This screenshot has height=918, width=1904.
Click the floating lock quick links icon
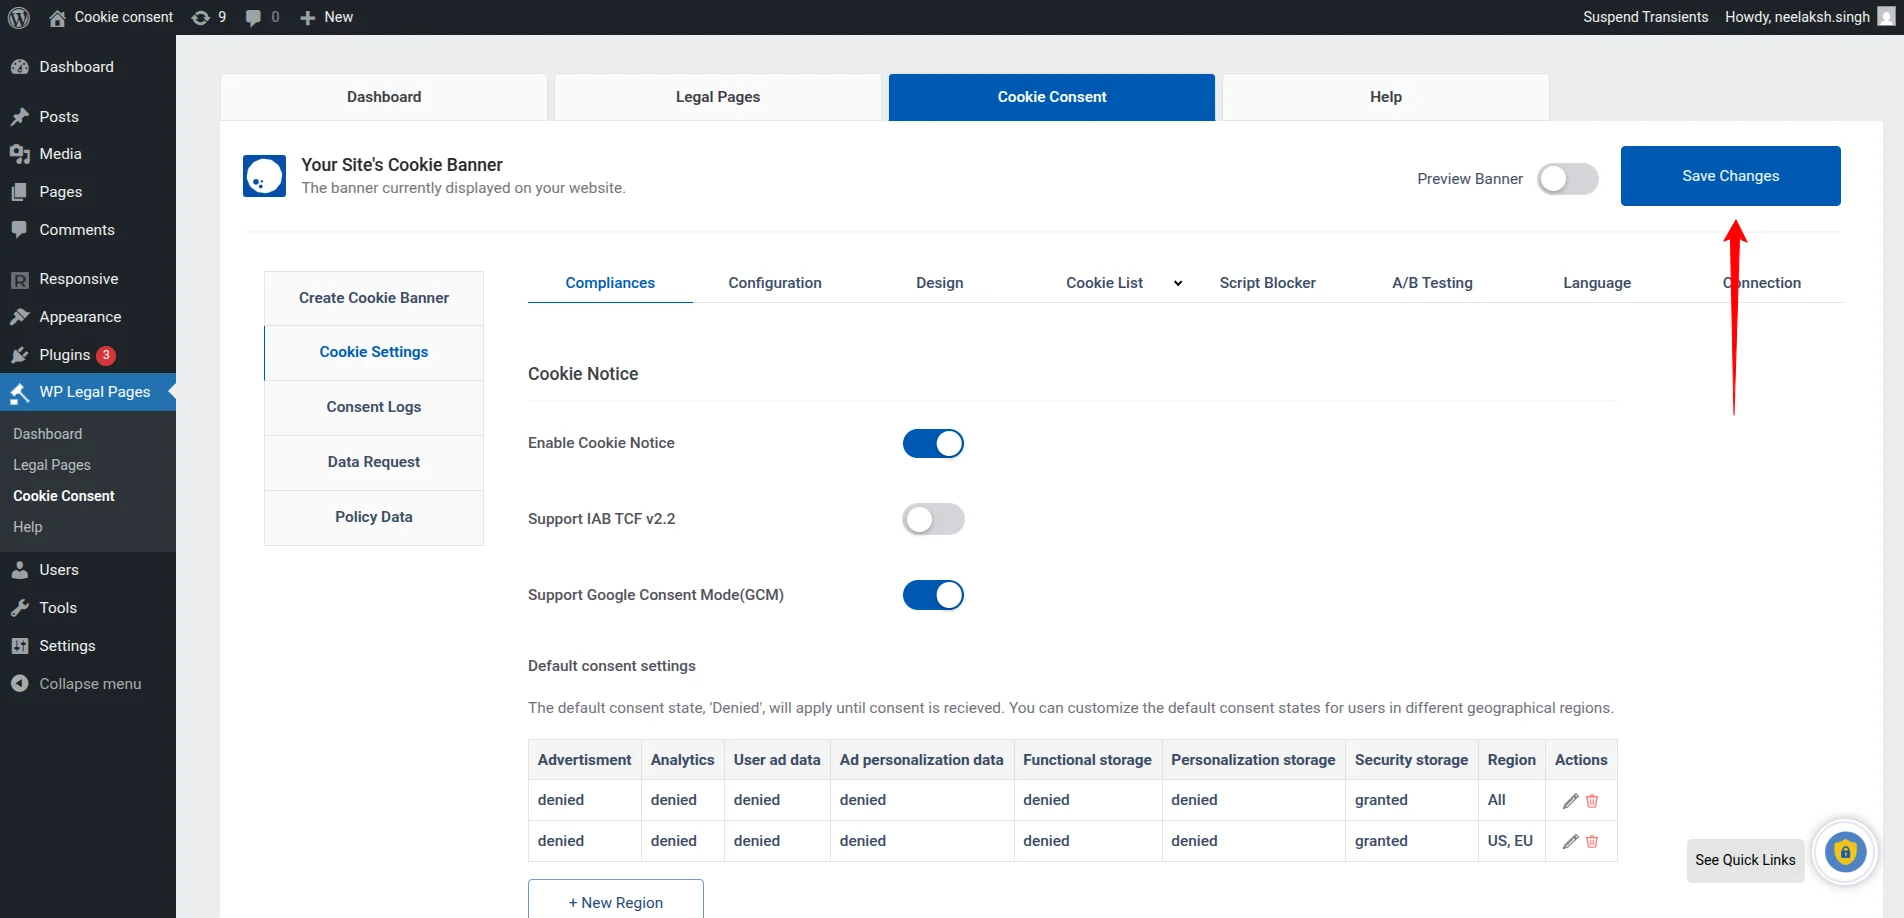pos(1845,852)
